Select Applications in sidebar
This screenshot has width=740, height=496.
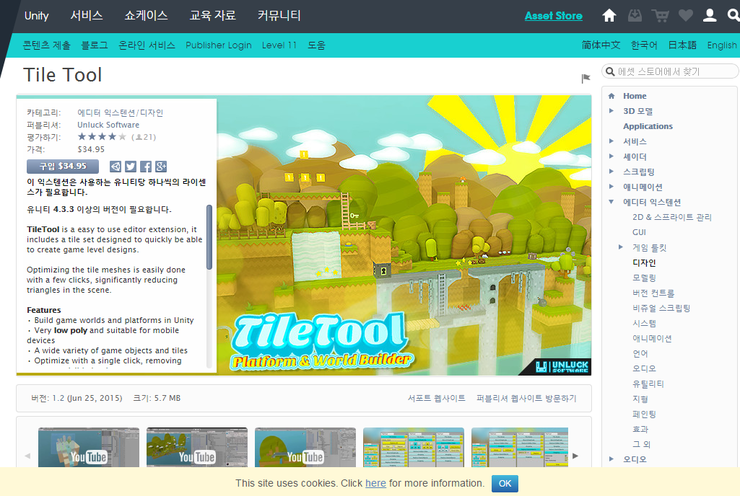click(x=648, y=126)
